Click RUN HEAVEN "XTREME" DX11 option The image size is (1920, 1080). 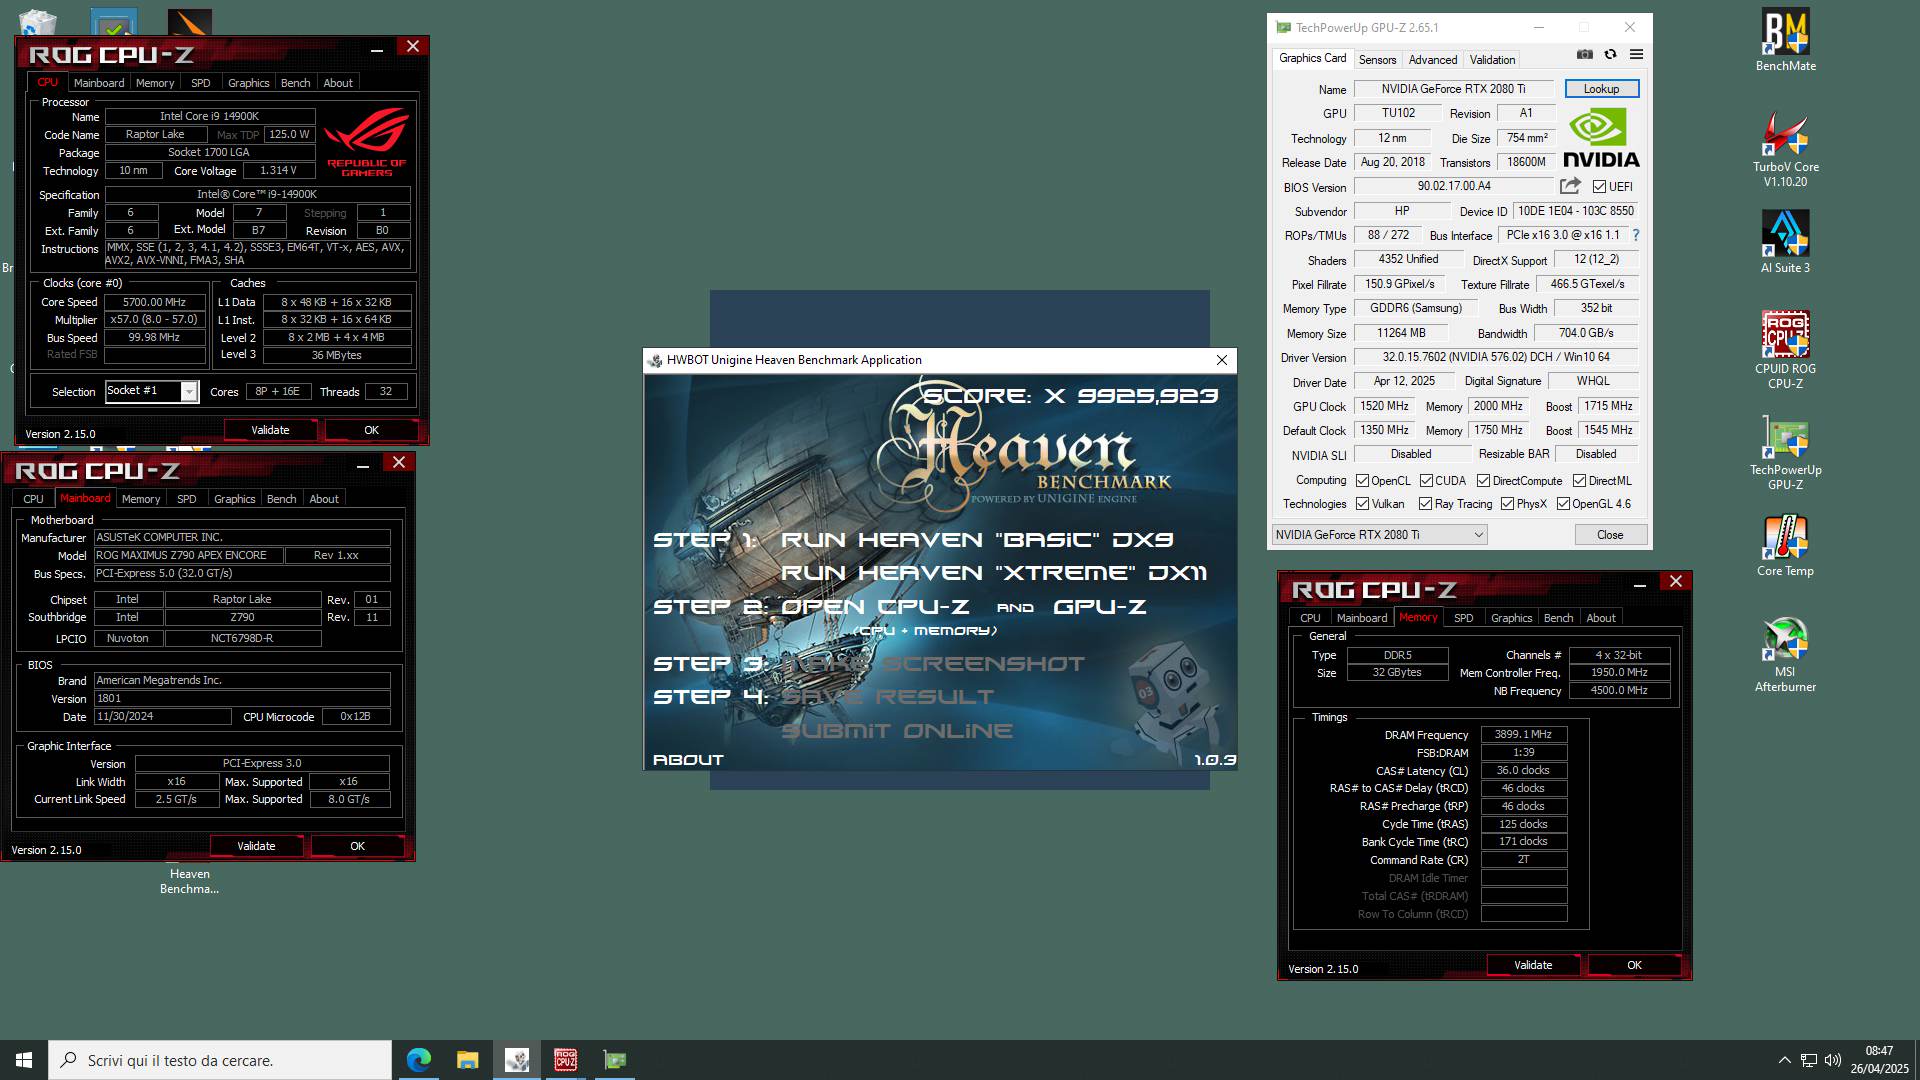coord(994,573)
